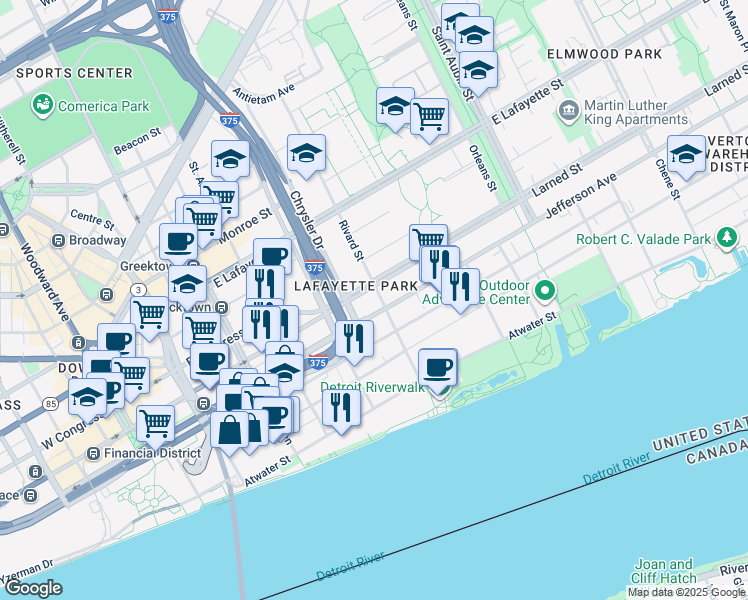Click the shopping bag marker near Atwater St

[x=229, y=434]
